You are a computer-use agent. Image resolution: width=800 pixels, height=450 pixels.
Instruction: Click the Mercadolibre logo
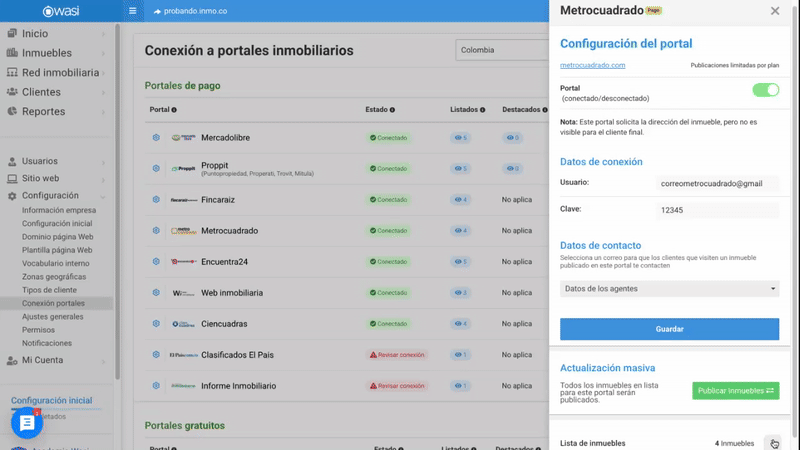point(184,137)
